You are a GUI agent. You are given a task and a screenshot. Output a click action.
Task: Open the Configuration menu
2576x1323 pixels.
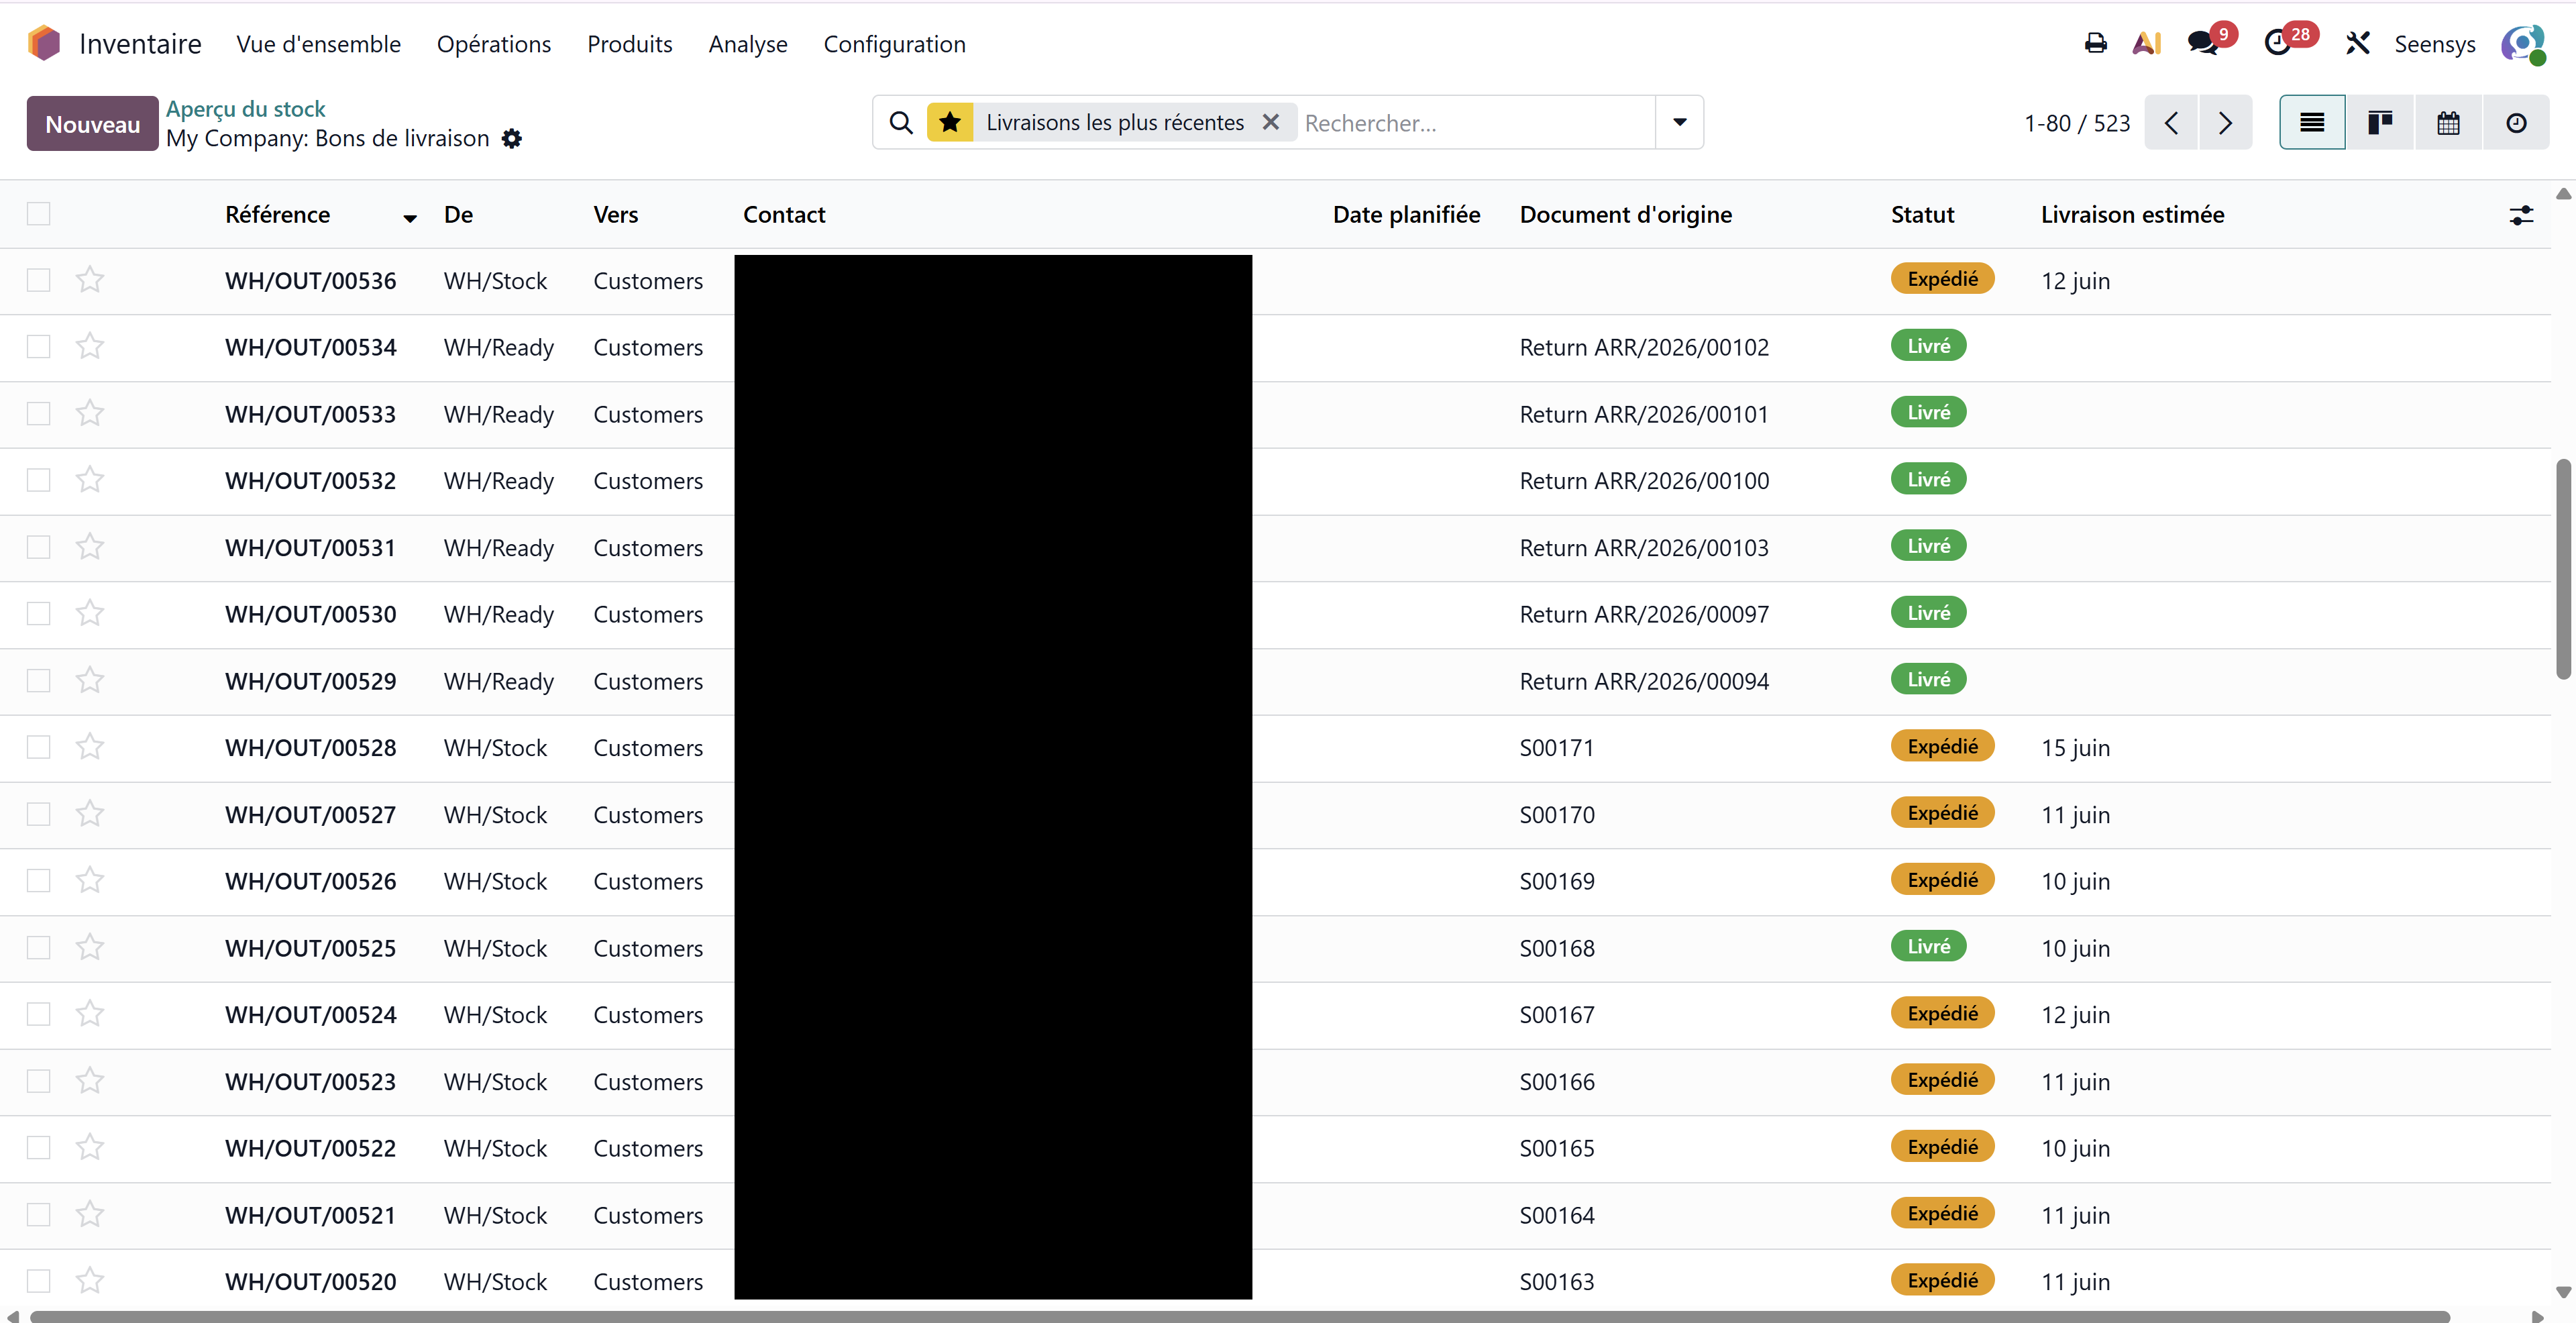894,44
